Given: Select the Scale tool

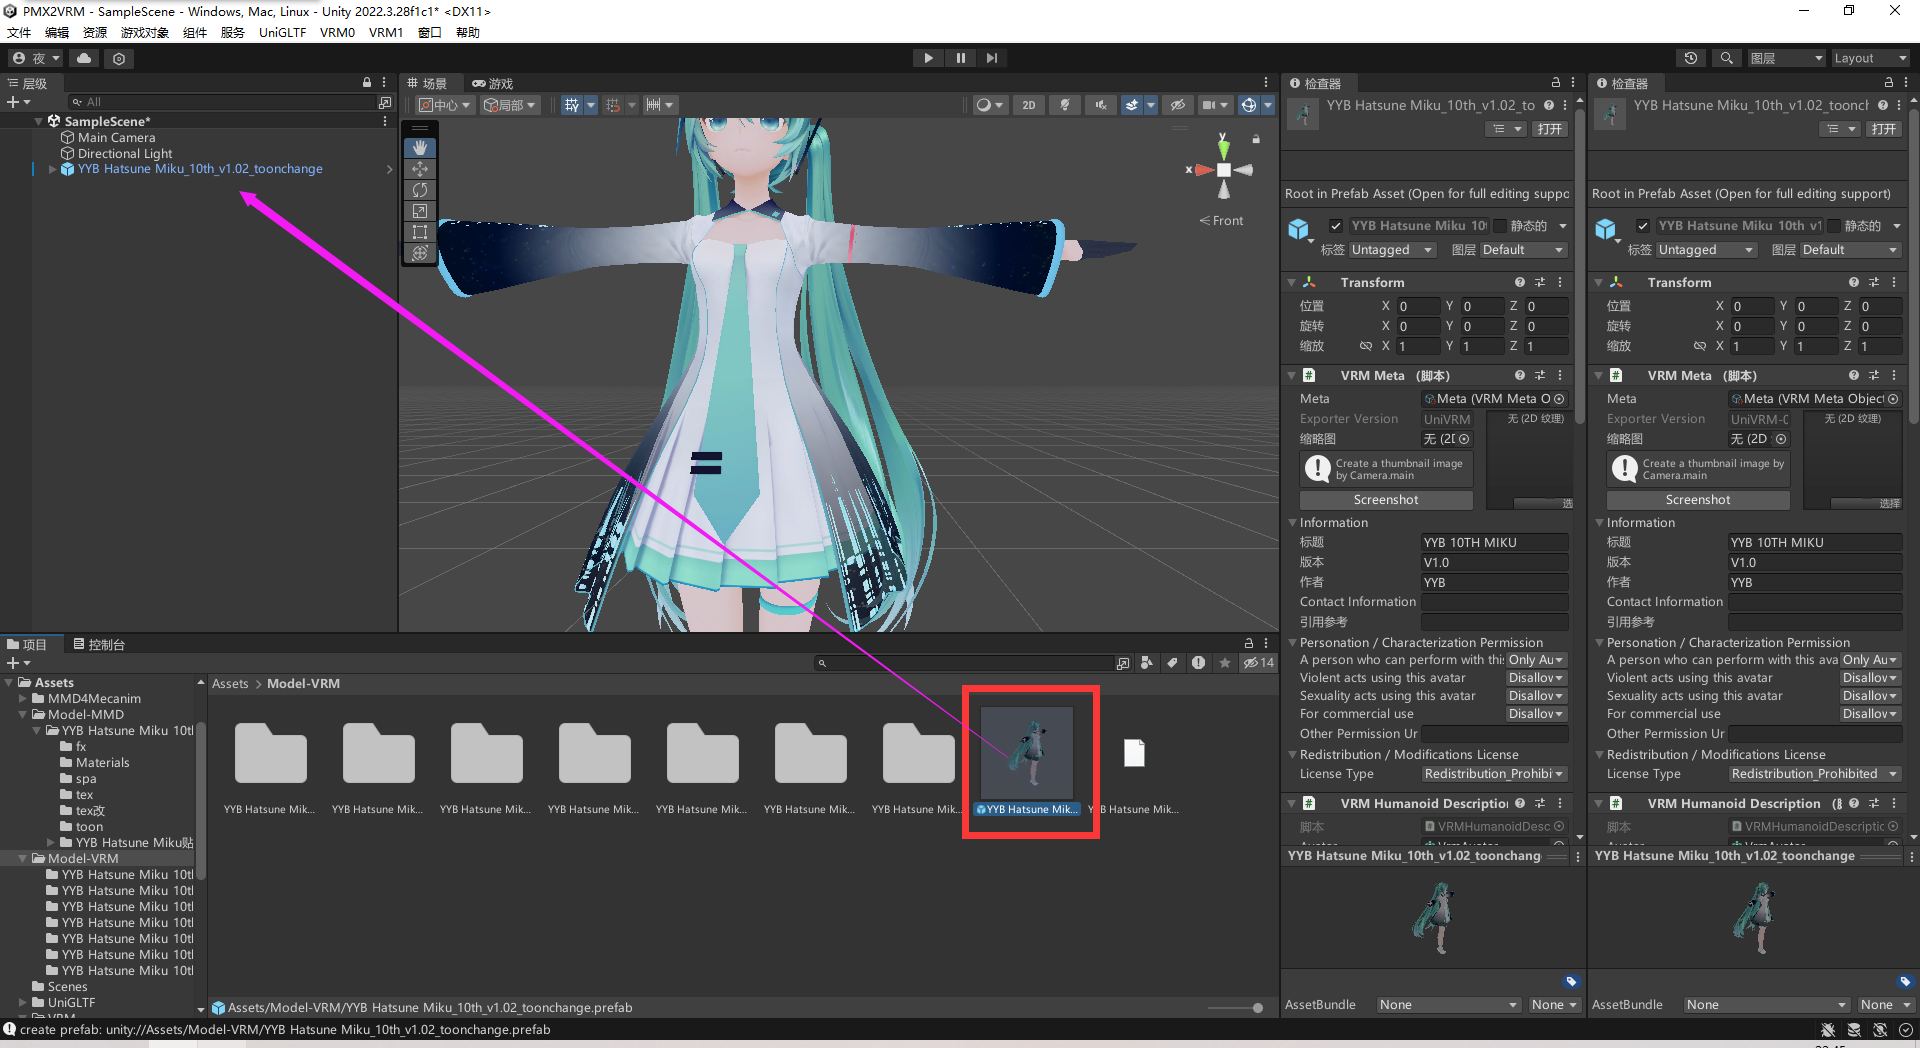Looking at the screenshot, I should [x=420, y=211].
